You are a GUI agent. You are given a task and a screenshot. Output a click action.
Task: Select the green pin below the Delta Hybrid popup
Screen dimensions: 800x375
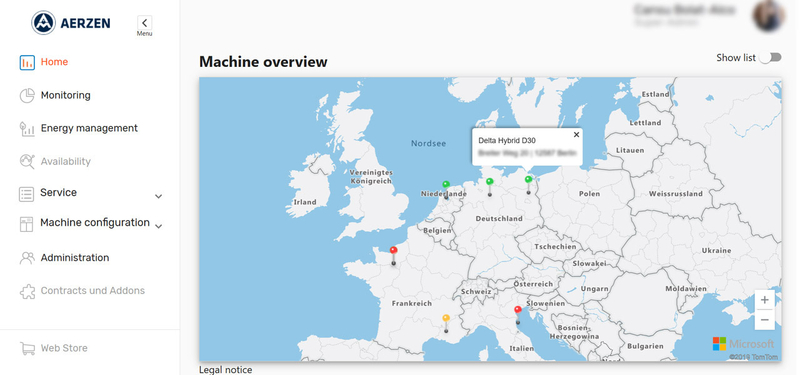(529, 180)
